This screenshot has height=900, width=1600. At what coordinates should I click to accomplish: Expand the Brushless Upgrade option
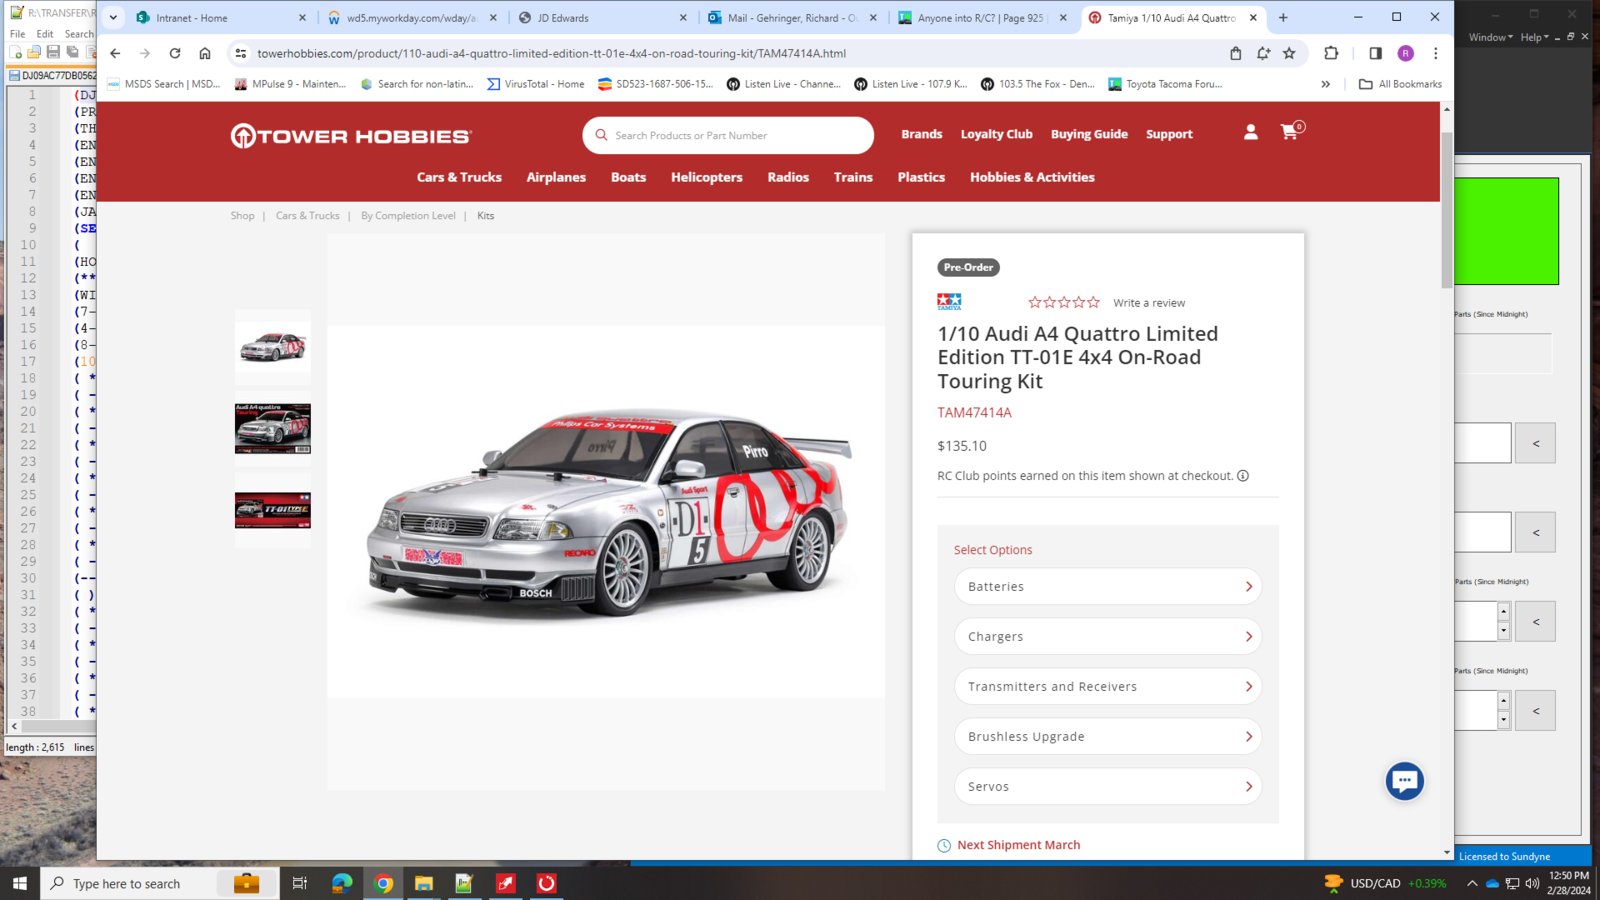[1108, 737]
